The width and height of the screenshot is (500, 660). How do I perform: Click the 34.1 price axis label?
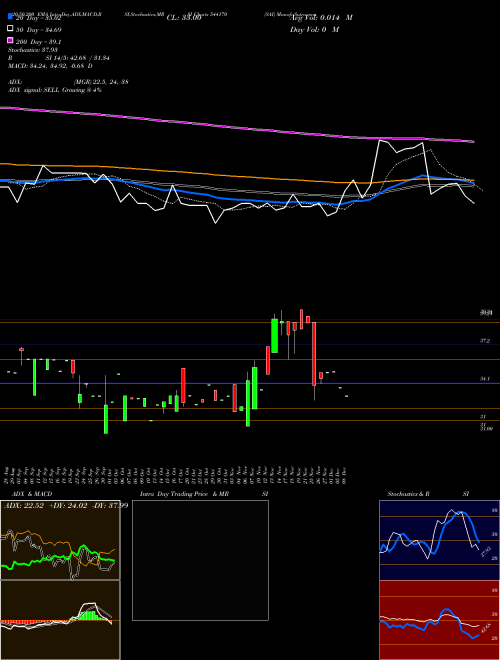pos(485,379)
